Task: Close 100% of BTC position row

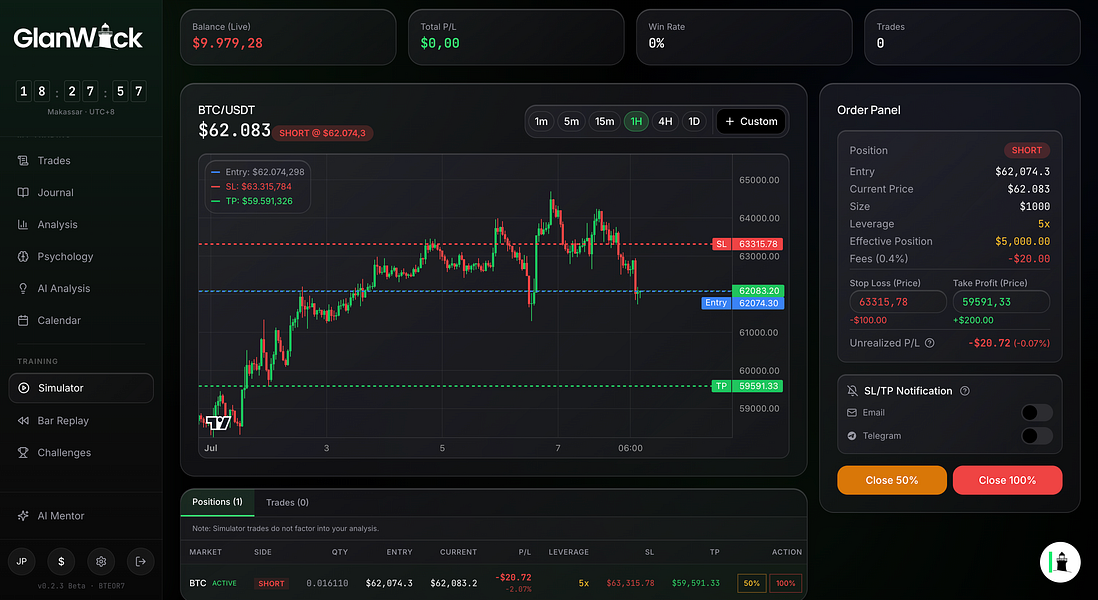Action: (785, 583)
